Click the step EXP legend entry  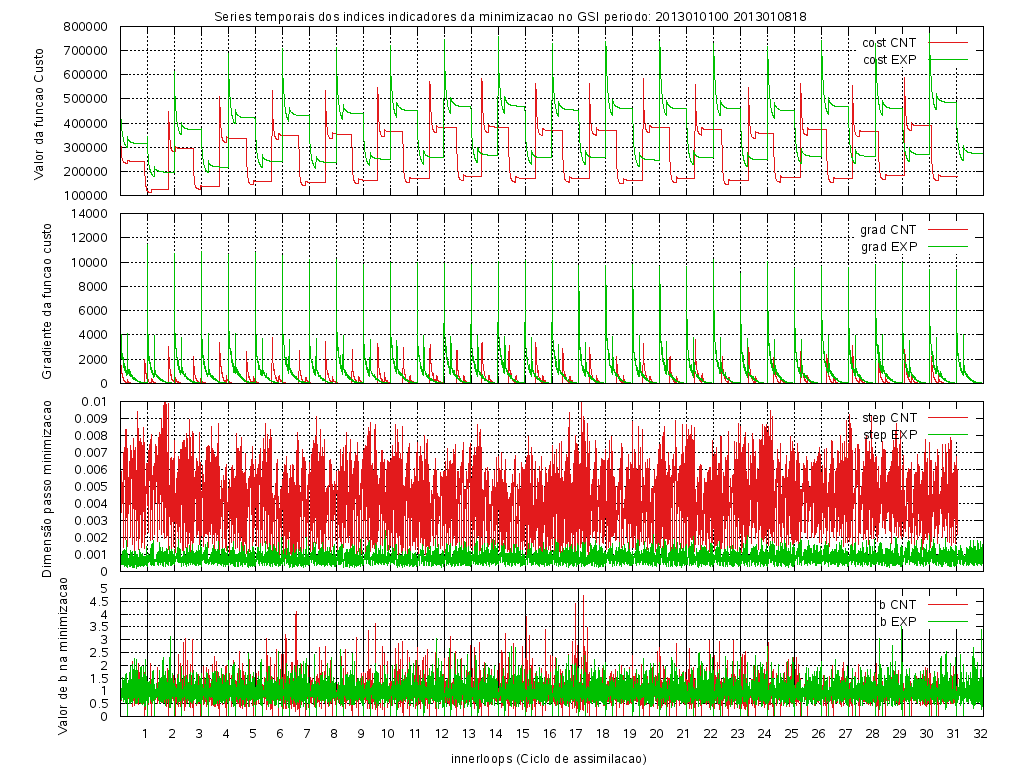(x=889, y=434)
